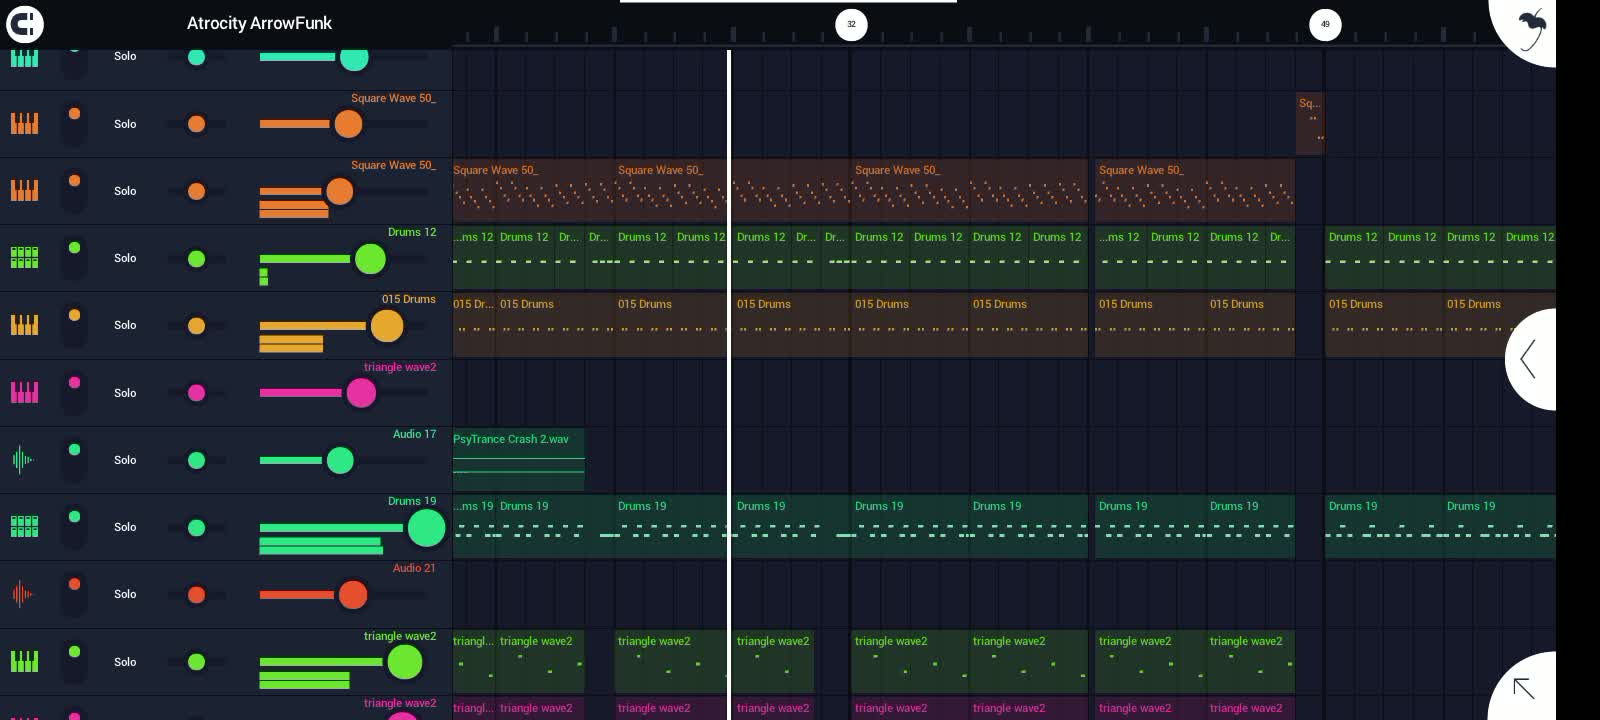Mute the Square Wave track holding the Sq... clip
The height and width of the screenshot is (720, 1600).
pyautogui.click(x=74, y=114)
